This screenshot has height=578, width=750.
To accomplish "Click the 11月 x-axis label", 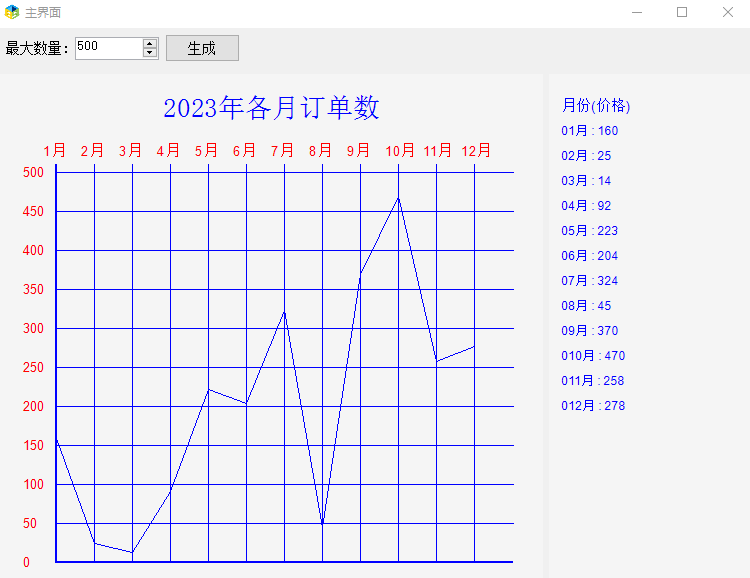I will [438, 151].
